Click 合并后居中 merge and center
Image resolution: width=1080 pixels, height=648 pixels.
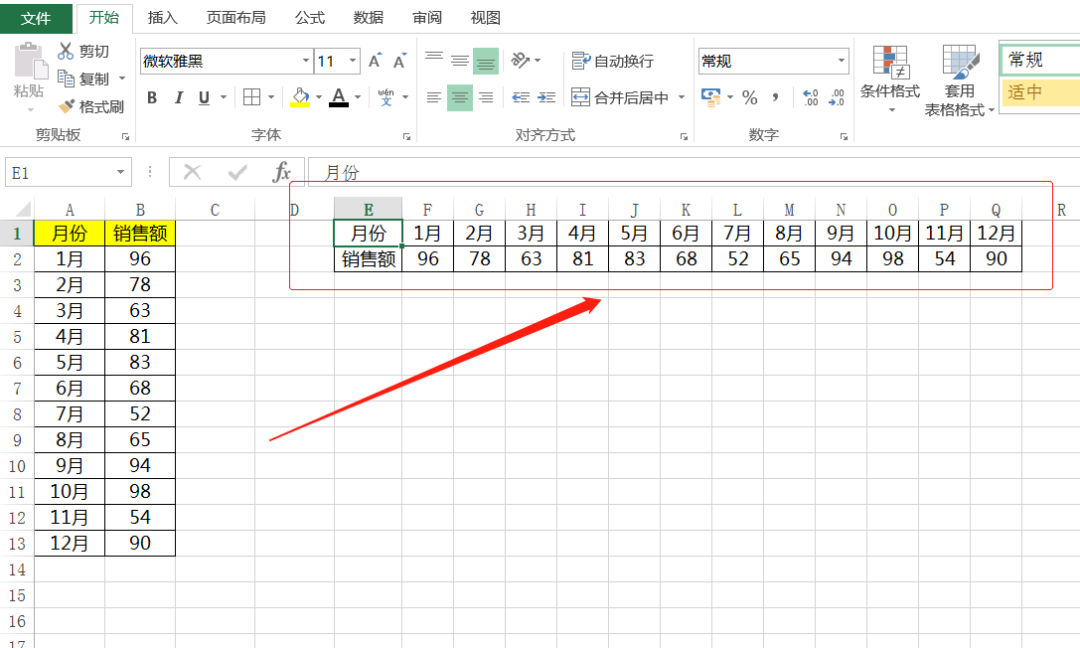pos(620,98)
